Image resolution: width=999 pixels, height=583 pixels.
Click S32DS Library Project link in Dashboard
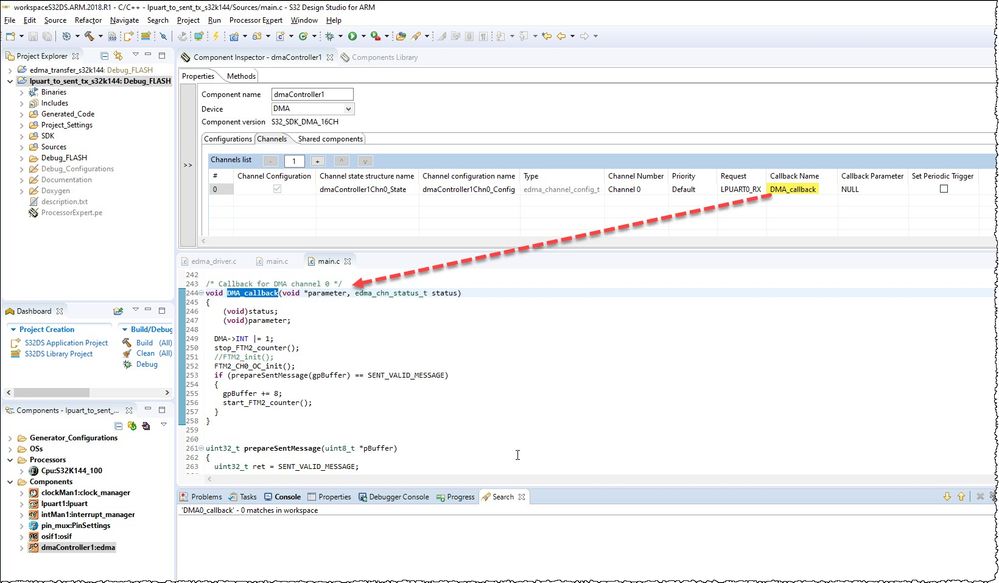(59, 354)
